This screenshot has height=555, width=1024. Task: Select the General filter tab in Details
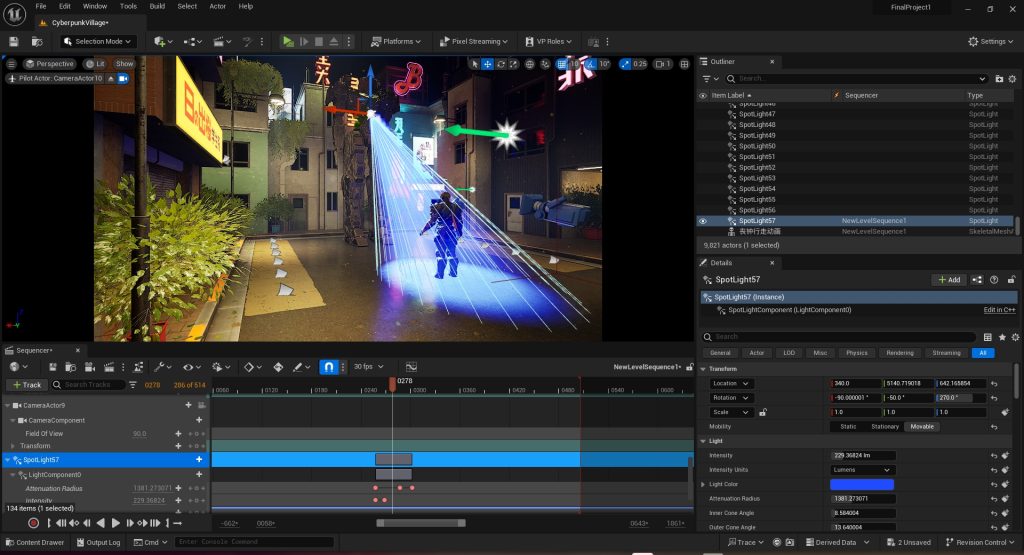[x=720, y=353]
